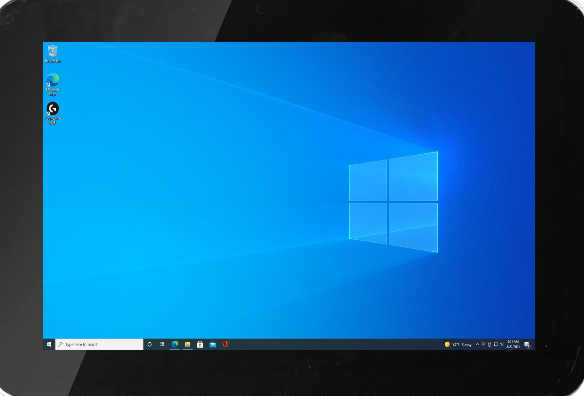Click the taskbar search box
This screenshot has height=396, width=584.
[99, 345]
